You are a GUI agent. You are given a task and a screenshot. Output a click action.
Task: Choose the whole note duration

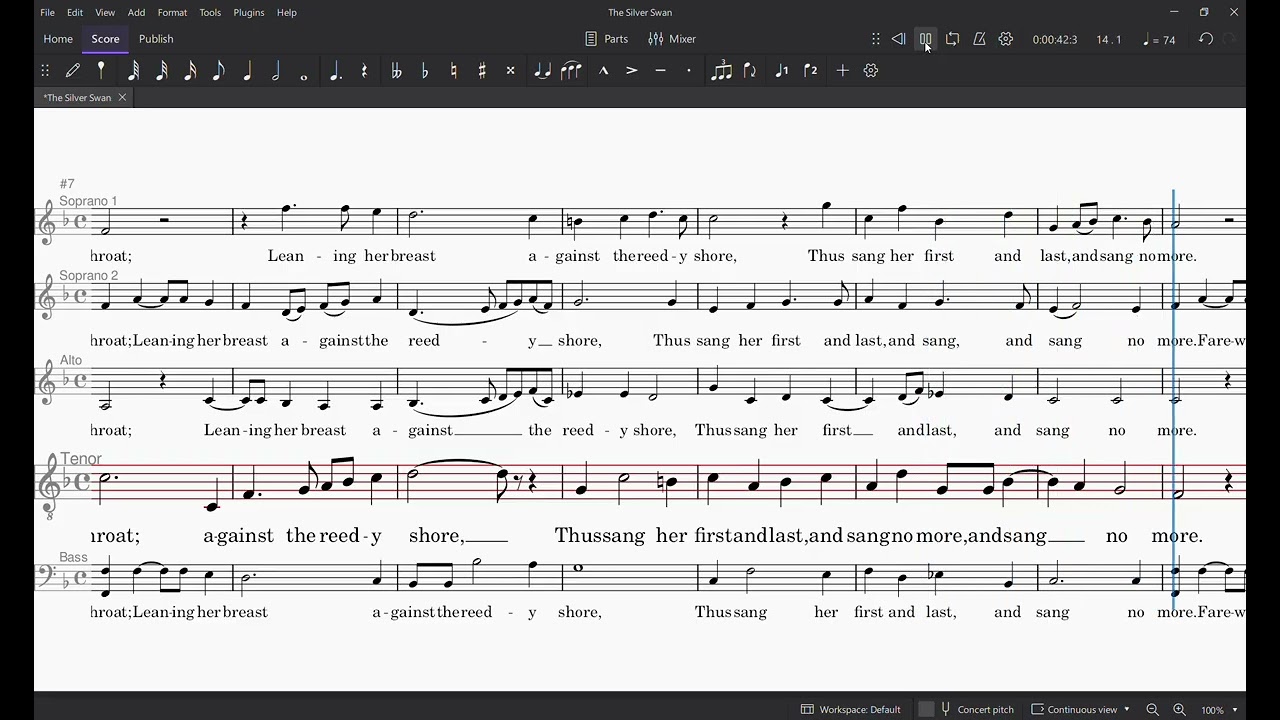pos(304,75)
